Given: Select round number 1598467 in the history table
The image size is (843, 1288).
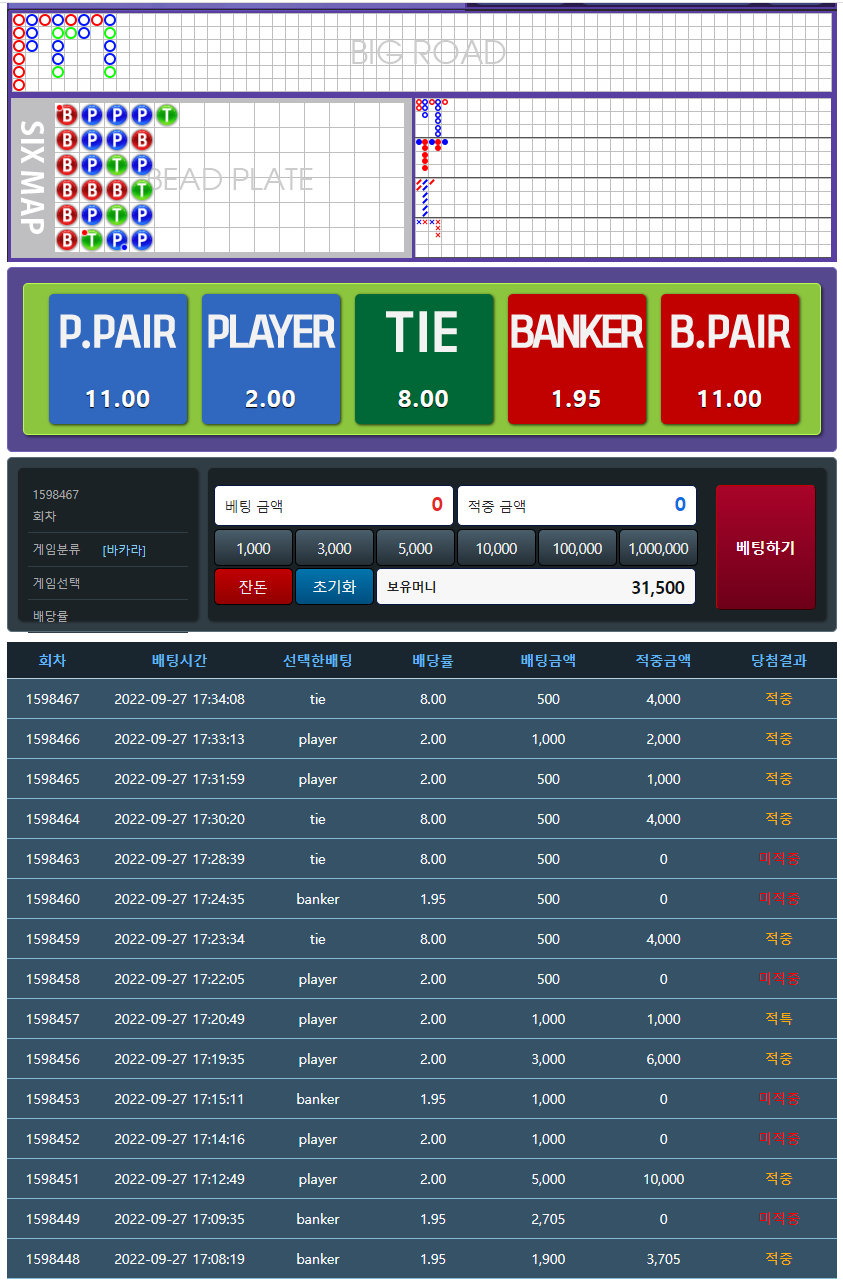Looking at the screenshot, I should 53,699.
